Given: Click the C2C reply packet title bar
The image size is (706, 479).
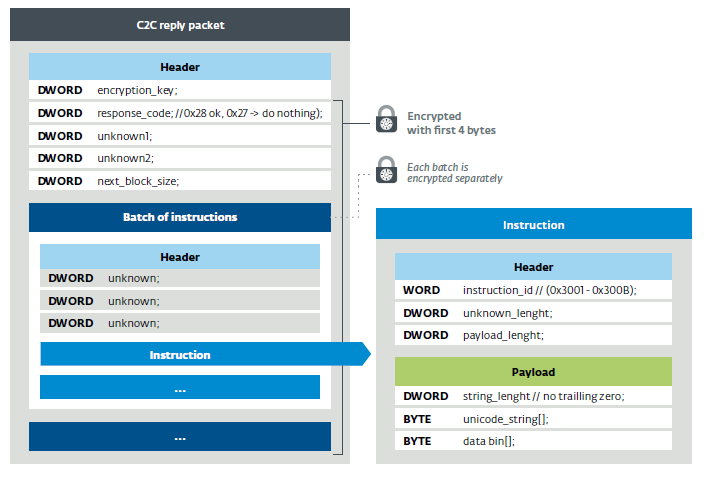Looking at the screenshot, I should pos(180,25).
